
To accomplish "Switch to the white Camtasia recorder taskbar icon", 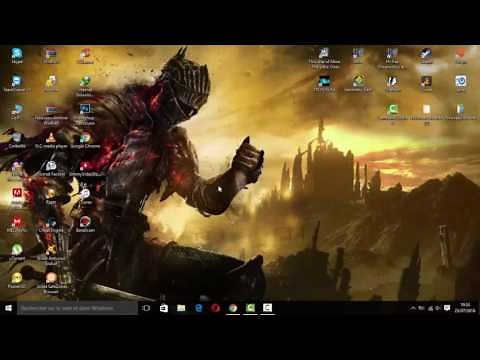I will [x=268, y=308].
